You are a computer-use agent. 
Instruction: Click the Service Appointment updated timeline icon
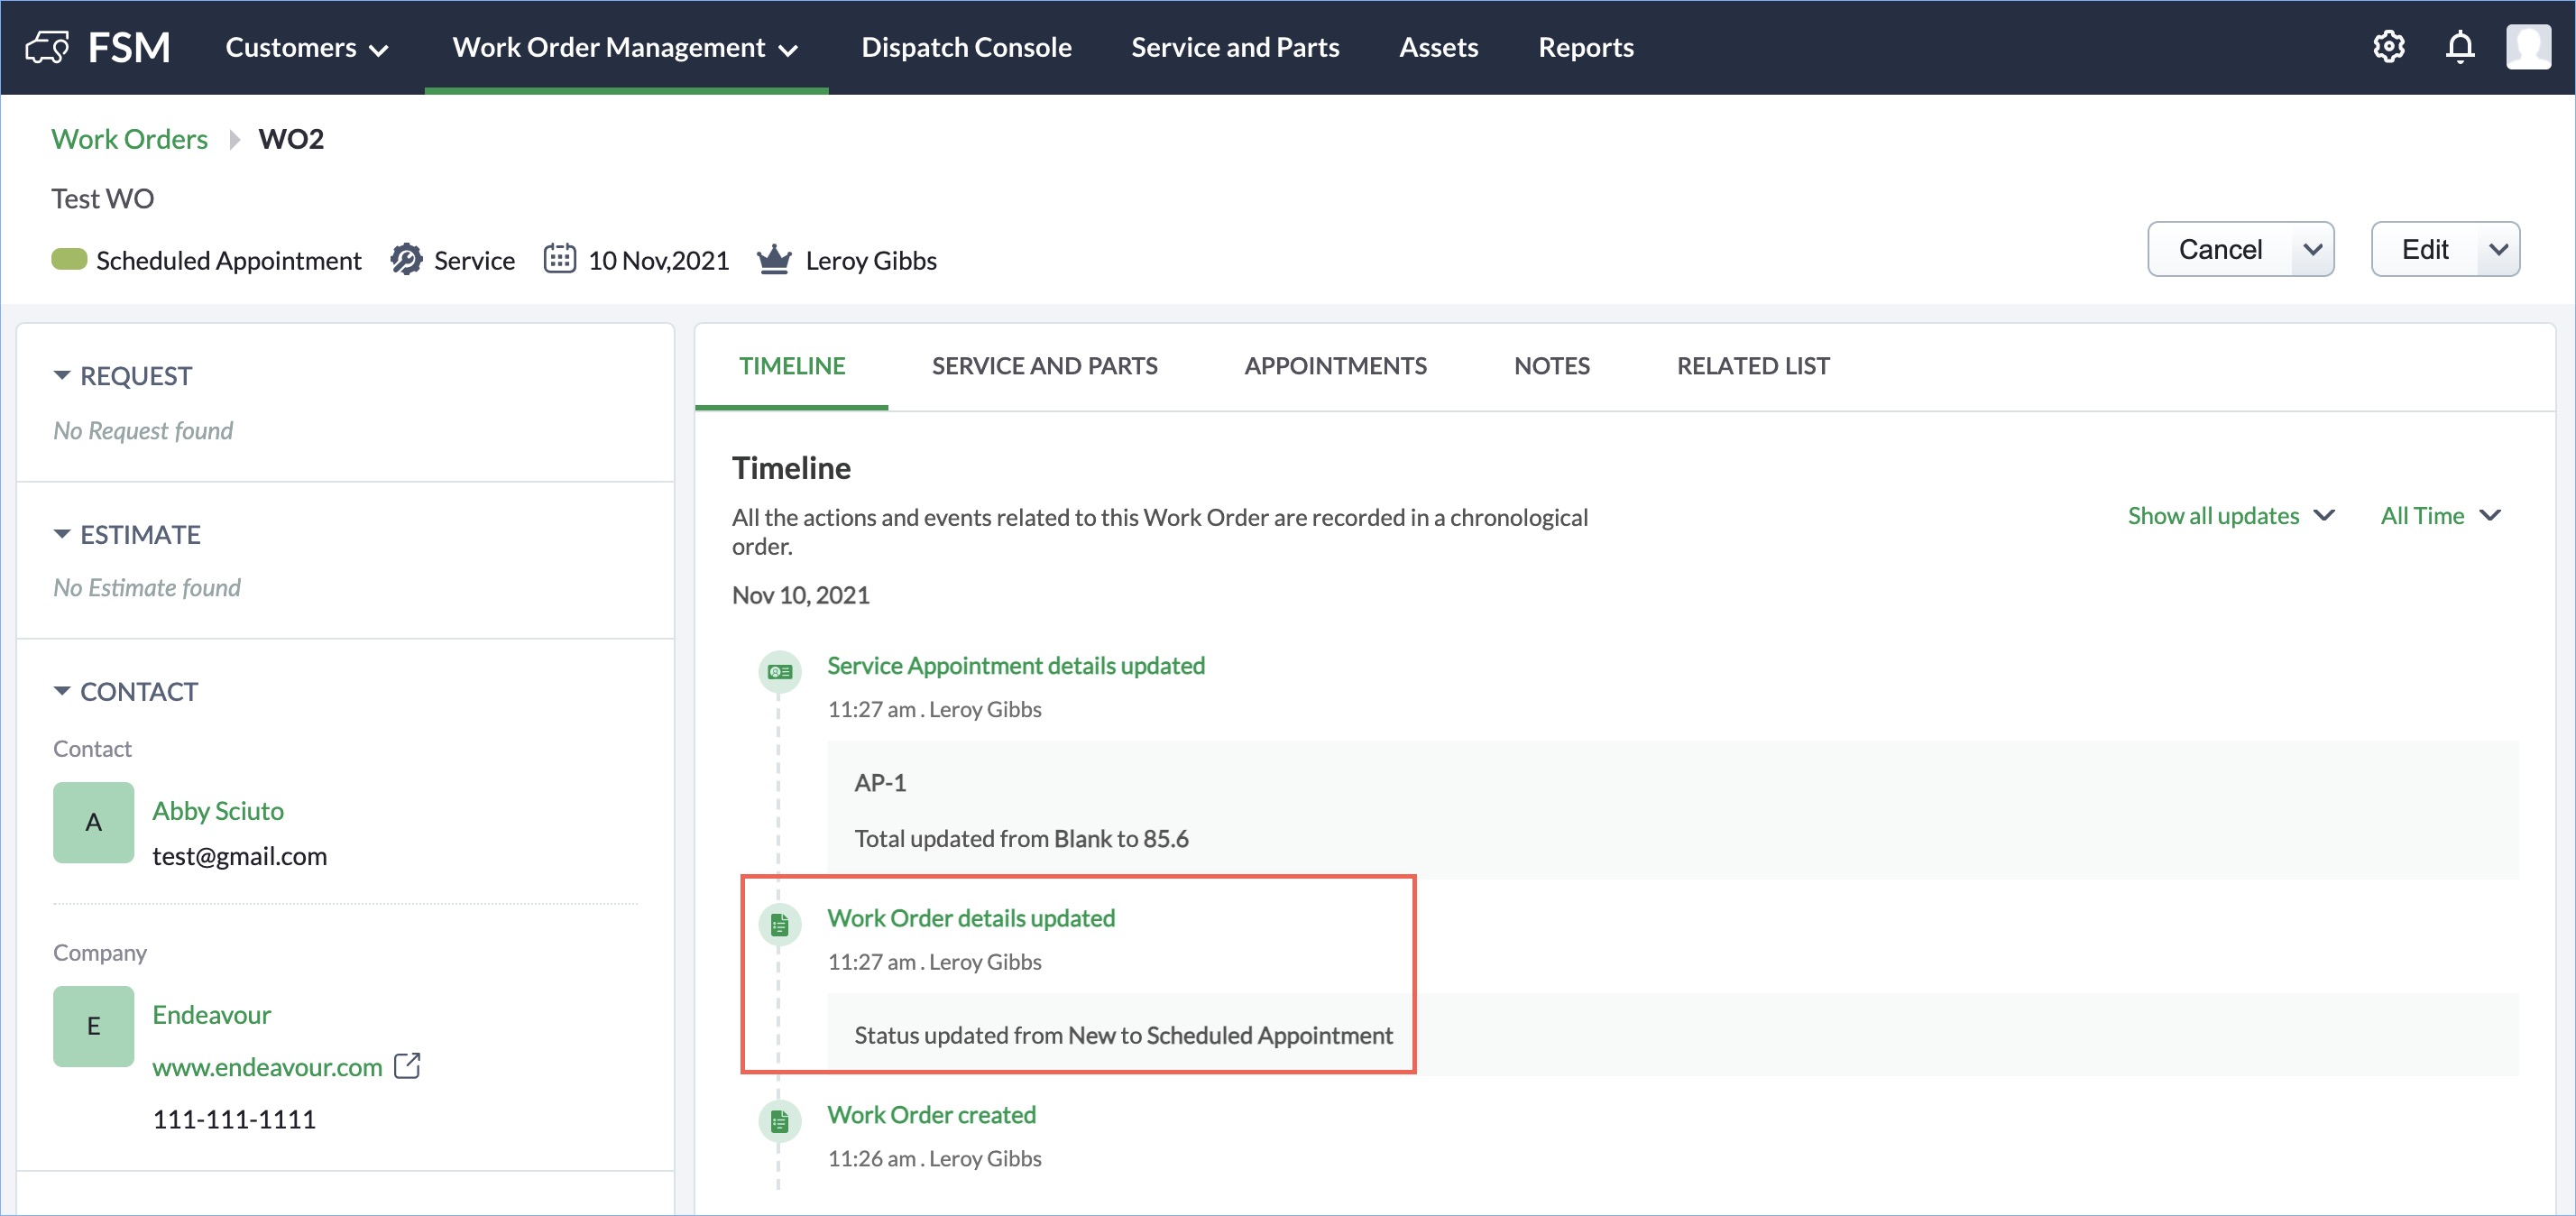[779, 671]
